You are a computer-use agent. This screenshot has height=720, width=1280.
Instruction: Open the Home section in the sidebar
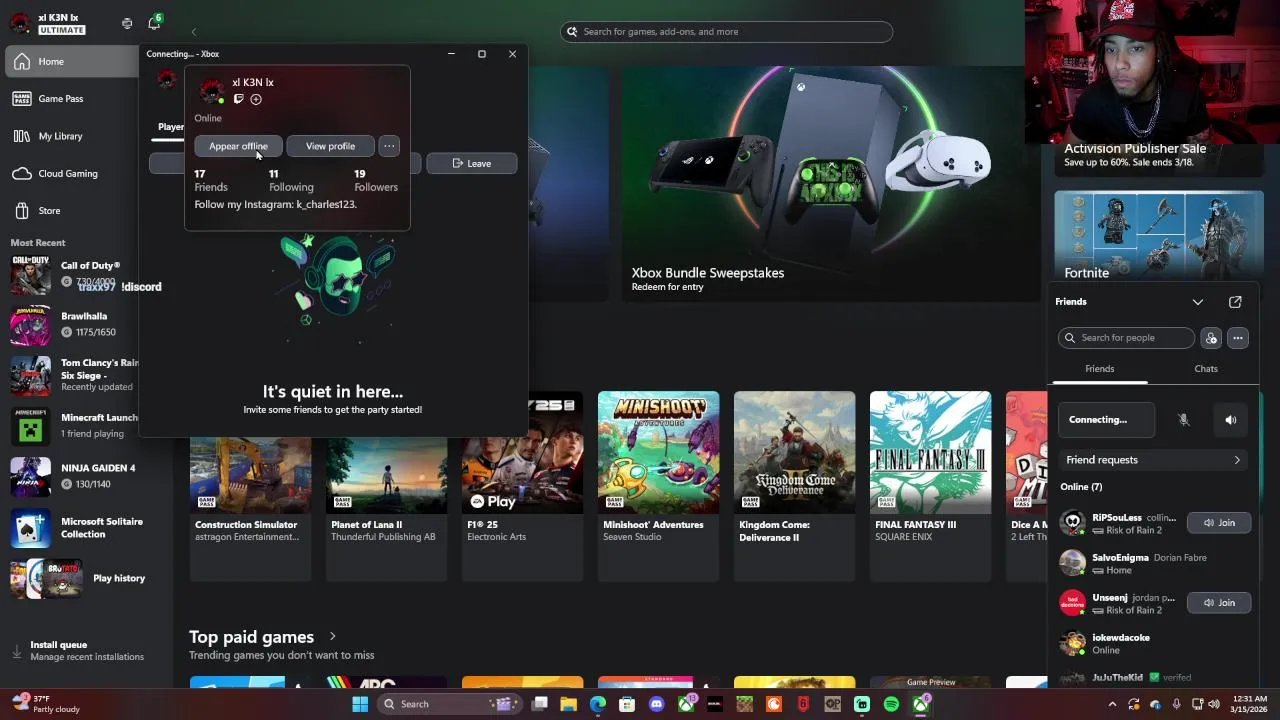(x=70, y=62)
